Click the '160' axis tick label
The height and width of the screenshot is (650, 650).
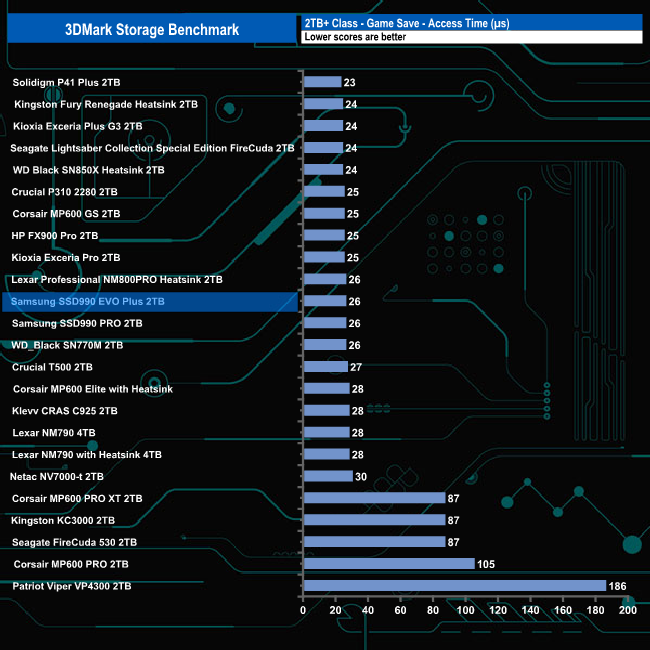click(563, 610)
